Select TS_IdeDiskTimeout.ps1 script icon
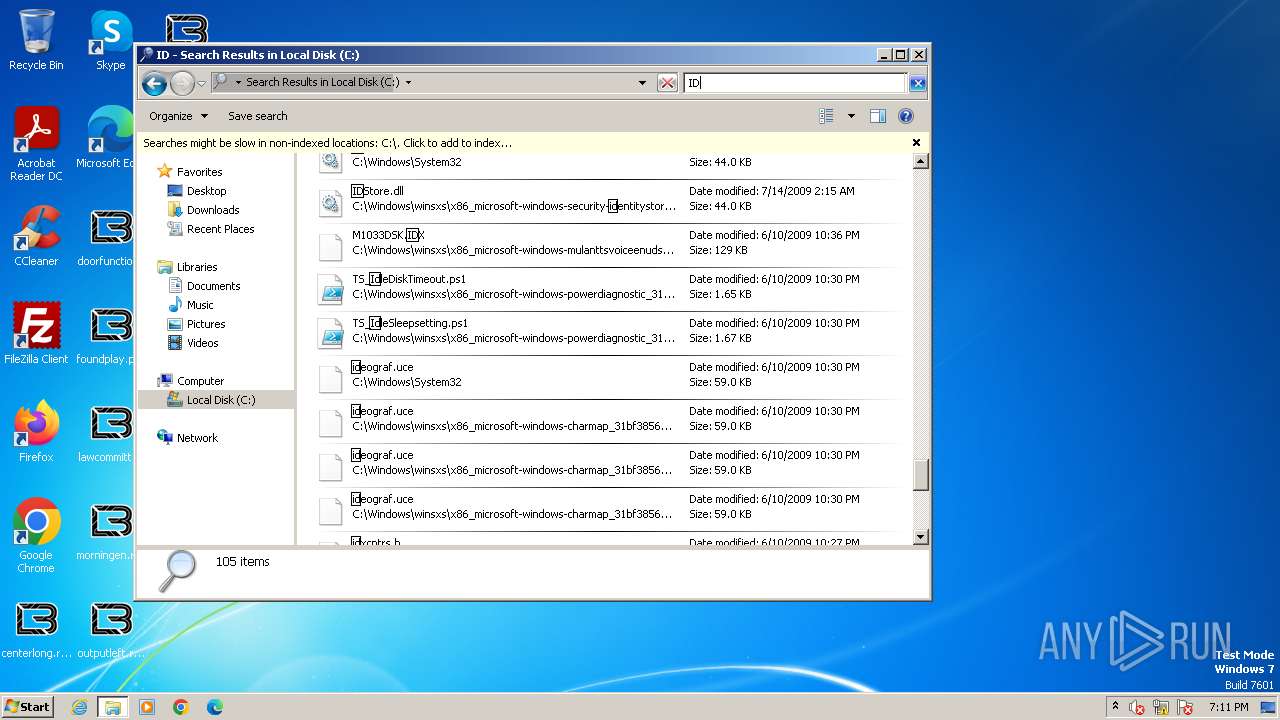The height and width of the screenshot is (720, 1280). [x=330, y=291]
